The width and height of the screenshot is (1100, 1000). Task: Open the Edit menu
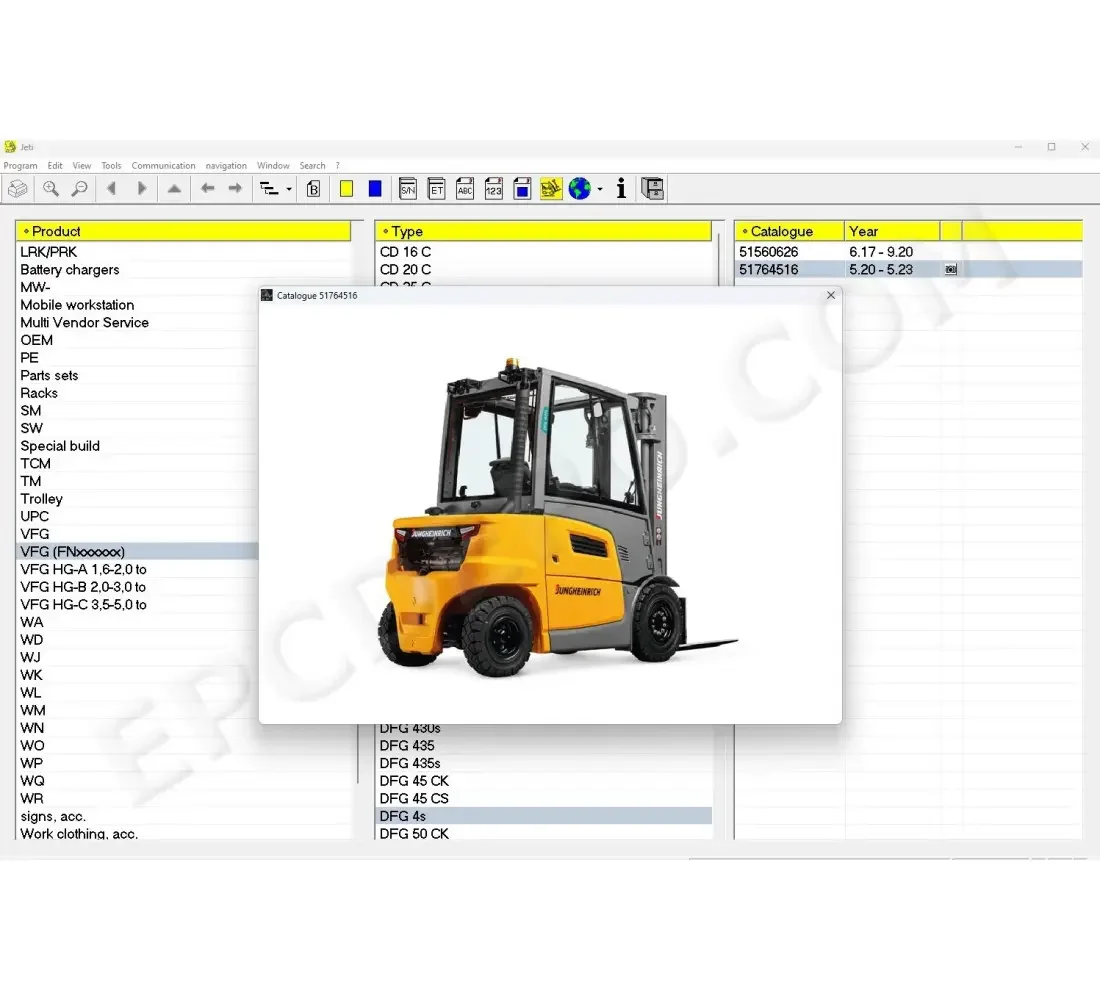(x=55, y=166)
